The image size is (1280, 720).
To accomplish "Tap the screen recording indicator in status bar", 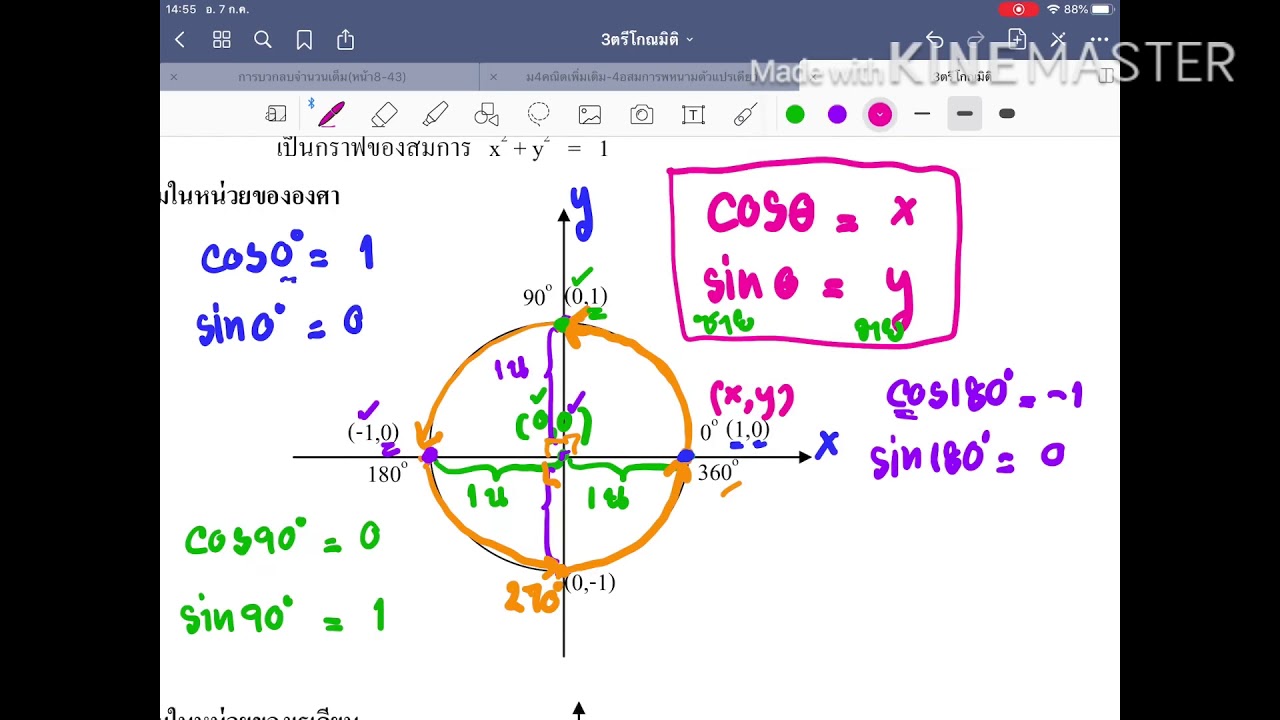I will click(1018, 9).
